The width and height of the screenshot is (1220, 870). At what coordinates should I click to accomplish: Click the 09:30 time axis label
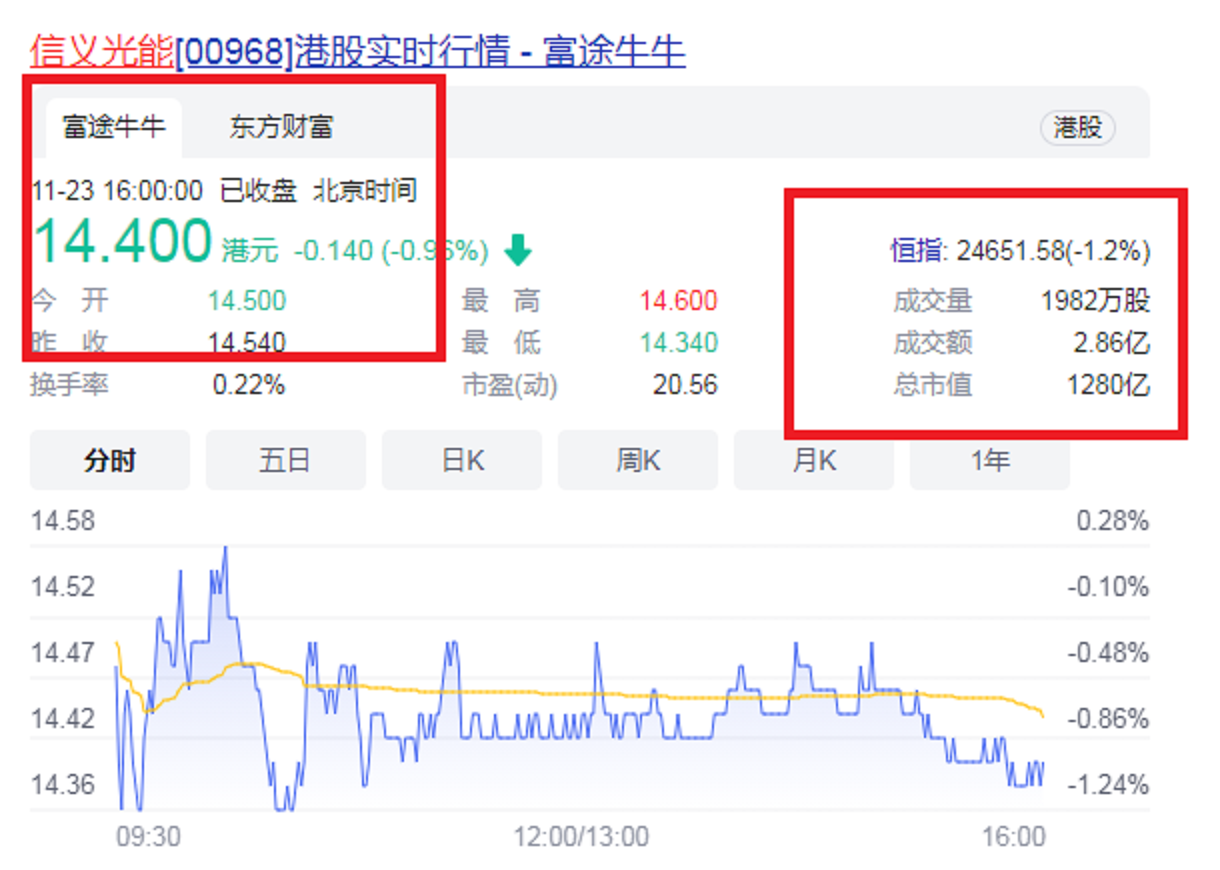click(x=148, y=836)
